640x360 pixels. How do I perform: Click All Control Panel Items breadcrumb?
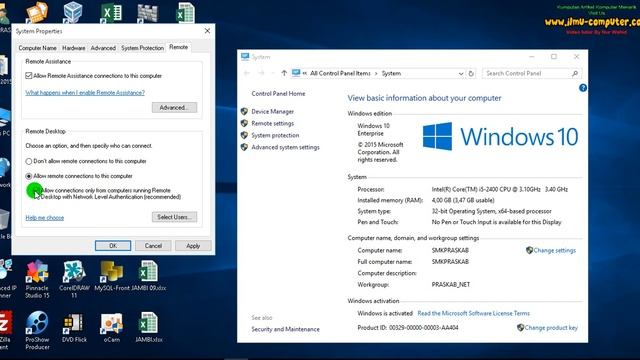tap(340, 73)
